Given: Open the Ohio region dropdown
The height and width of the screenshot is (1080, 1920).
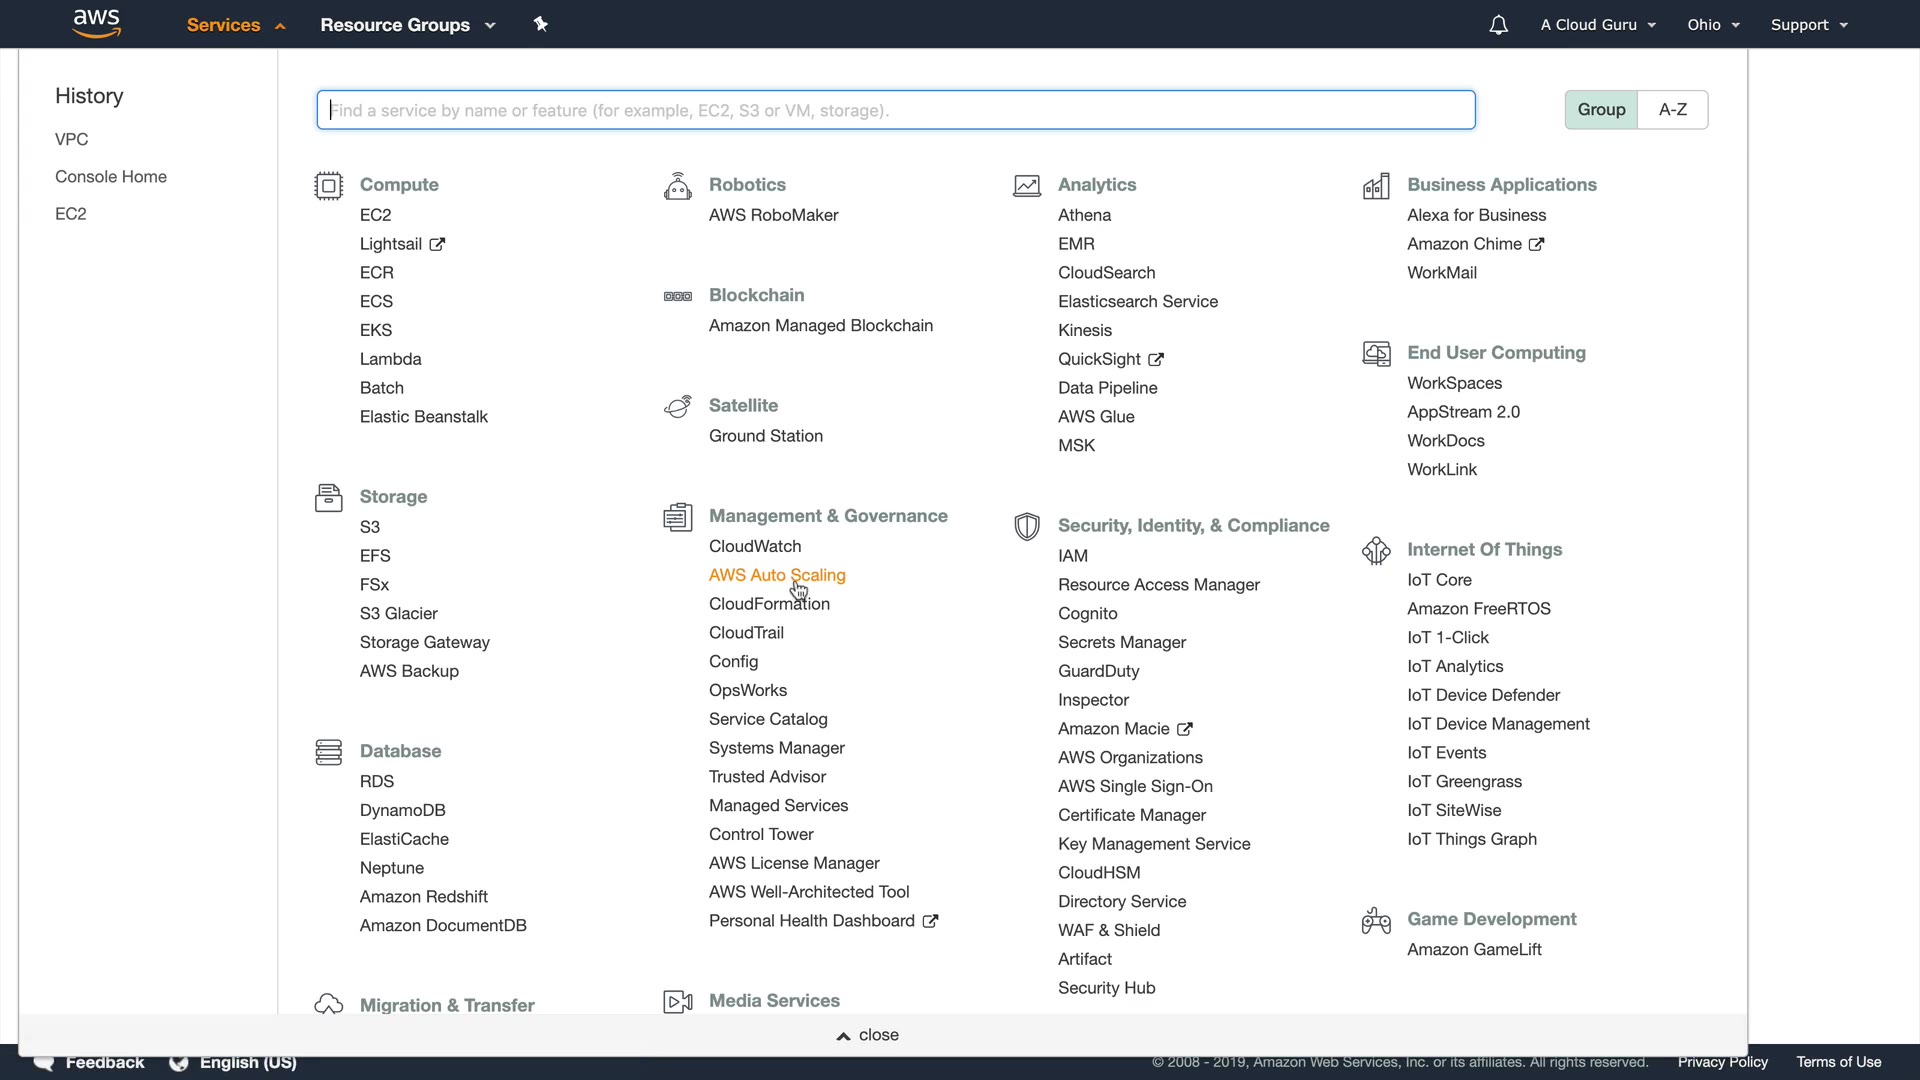Looking at the screenshot, I should (x=1713, y=25).
